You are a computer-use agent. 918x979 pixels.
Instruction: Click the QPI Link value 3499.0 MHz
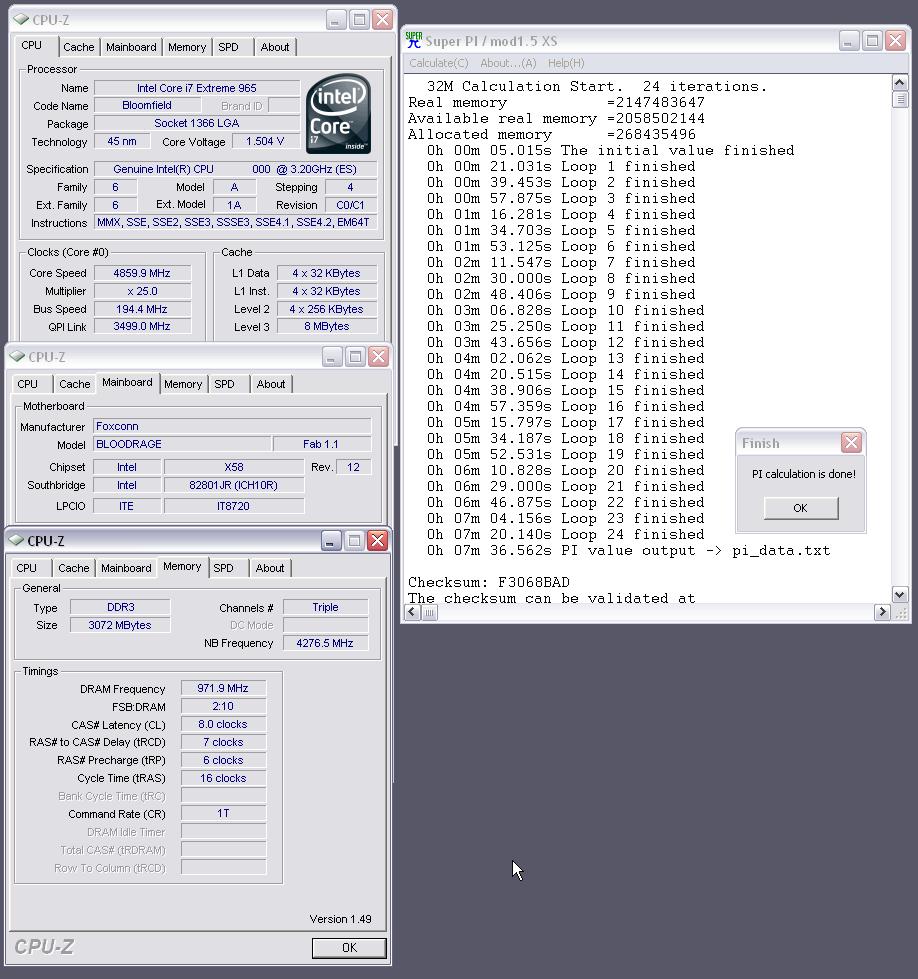tap(142, 327)
